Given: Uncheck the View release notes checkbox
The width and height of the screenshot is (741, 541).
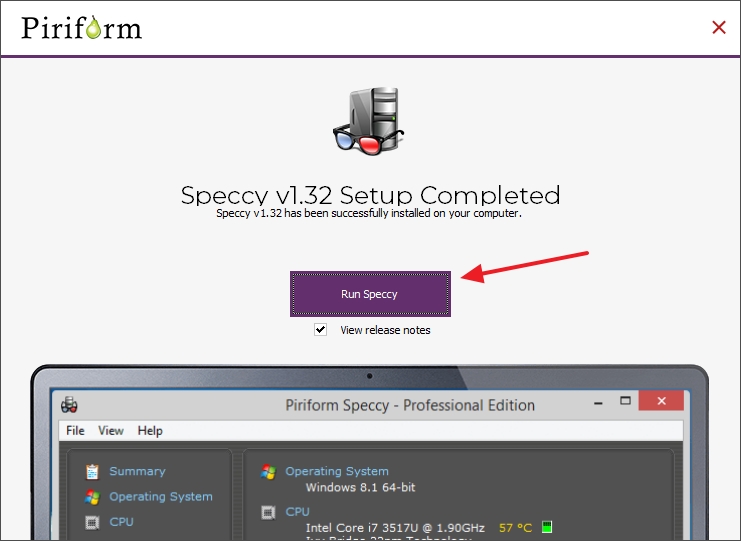Looking at the screenshot, I should [x=321, y=330].
